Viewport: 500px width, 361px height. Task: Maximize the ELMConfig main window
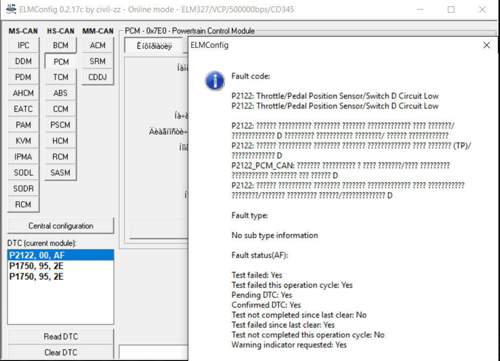point(451,9)
